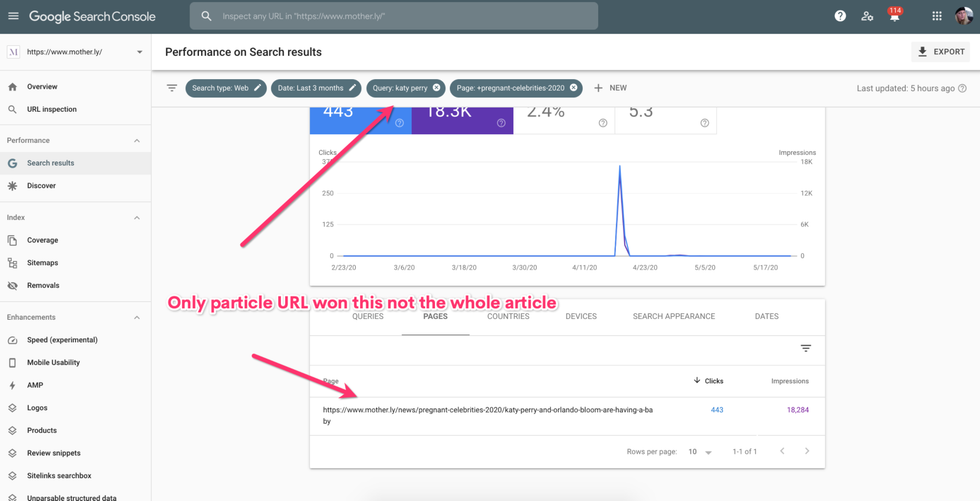Viewport: 980px width, 501px height.
Task: Open the hamburger main menu
Action: coord(13,16)
